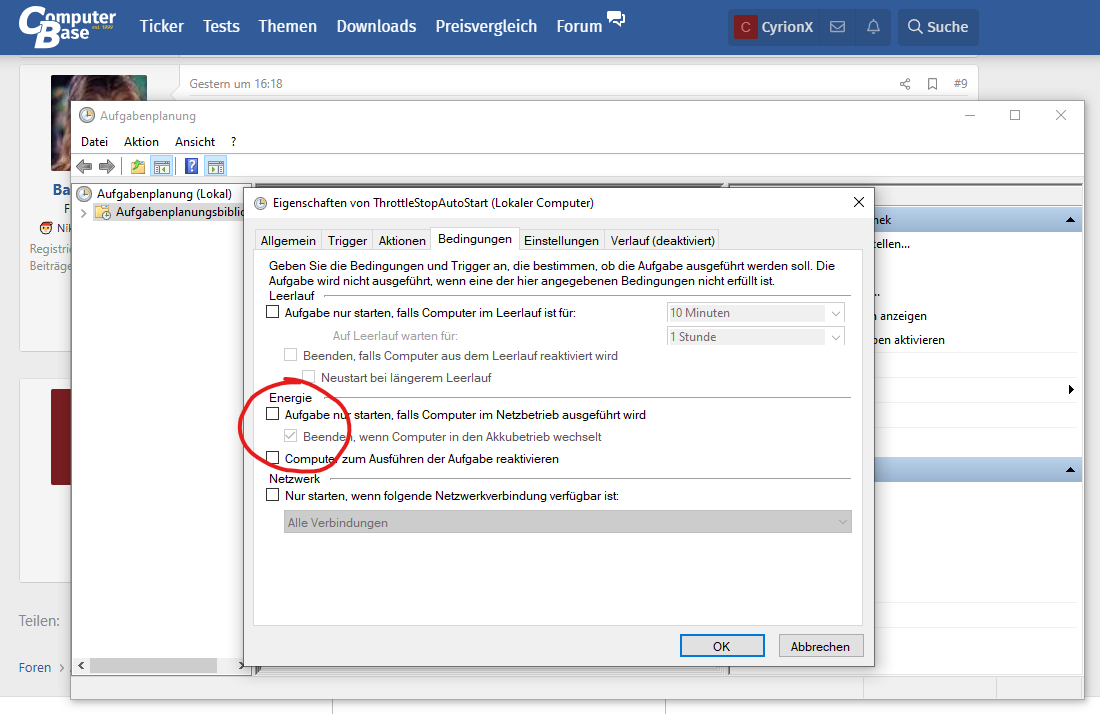The image size is (1100, 714).
Task: Toggle the console tree pane icon
Action: coord(161,166)
